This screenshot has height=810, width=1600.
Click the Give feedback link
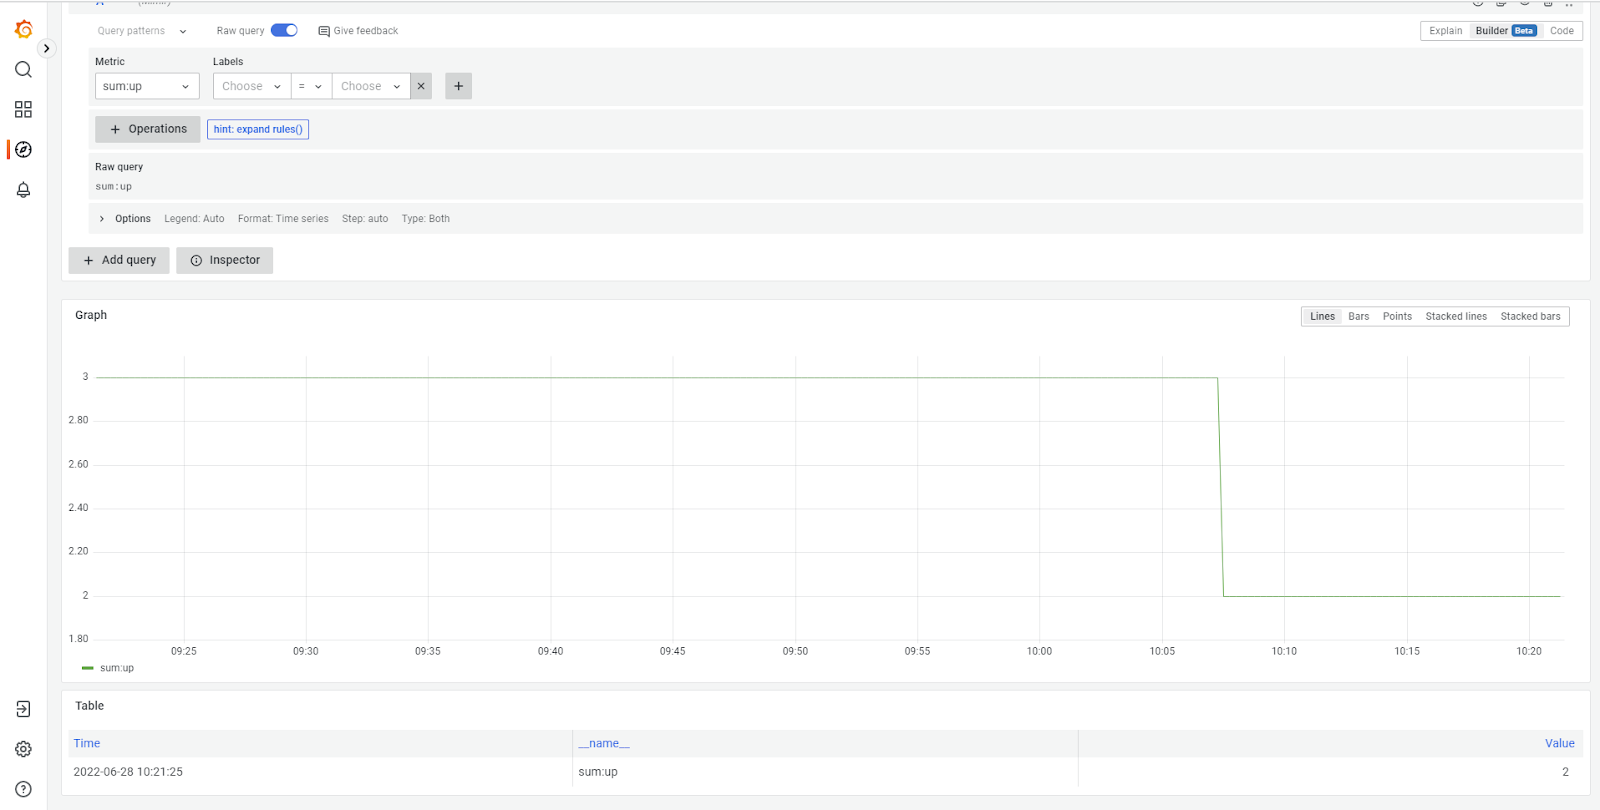[x=358, y=31]
